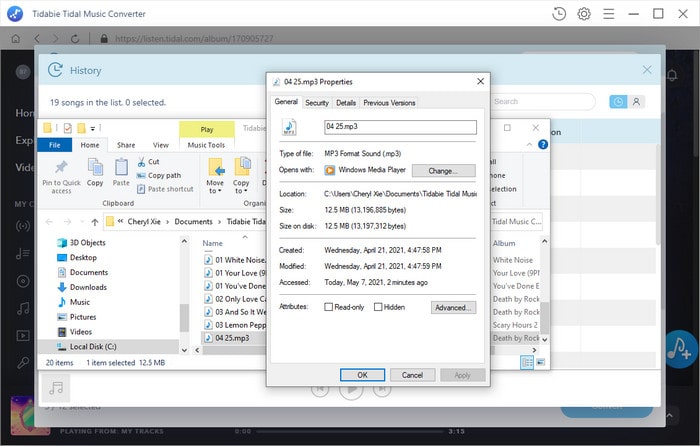Open Tidabie history clock icon in title bar

pos(559,14)
